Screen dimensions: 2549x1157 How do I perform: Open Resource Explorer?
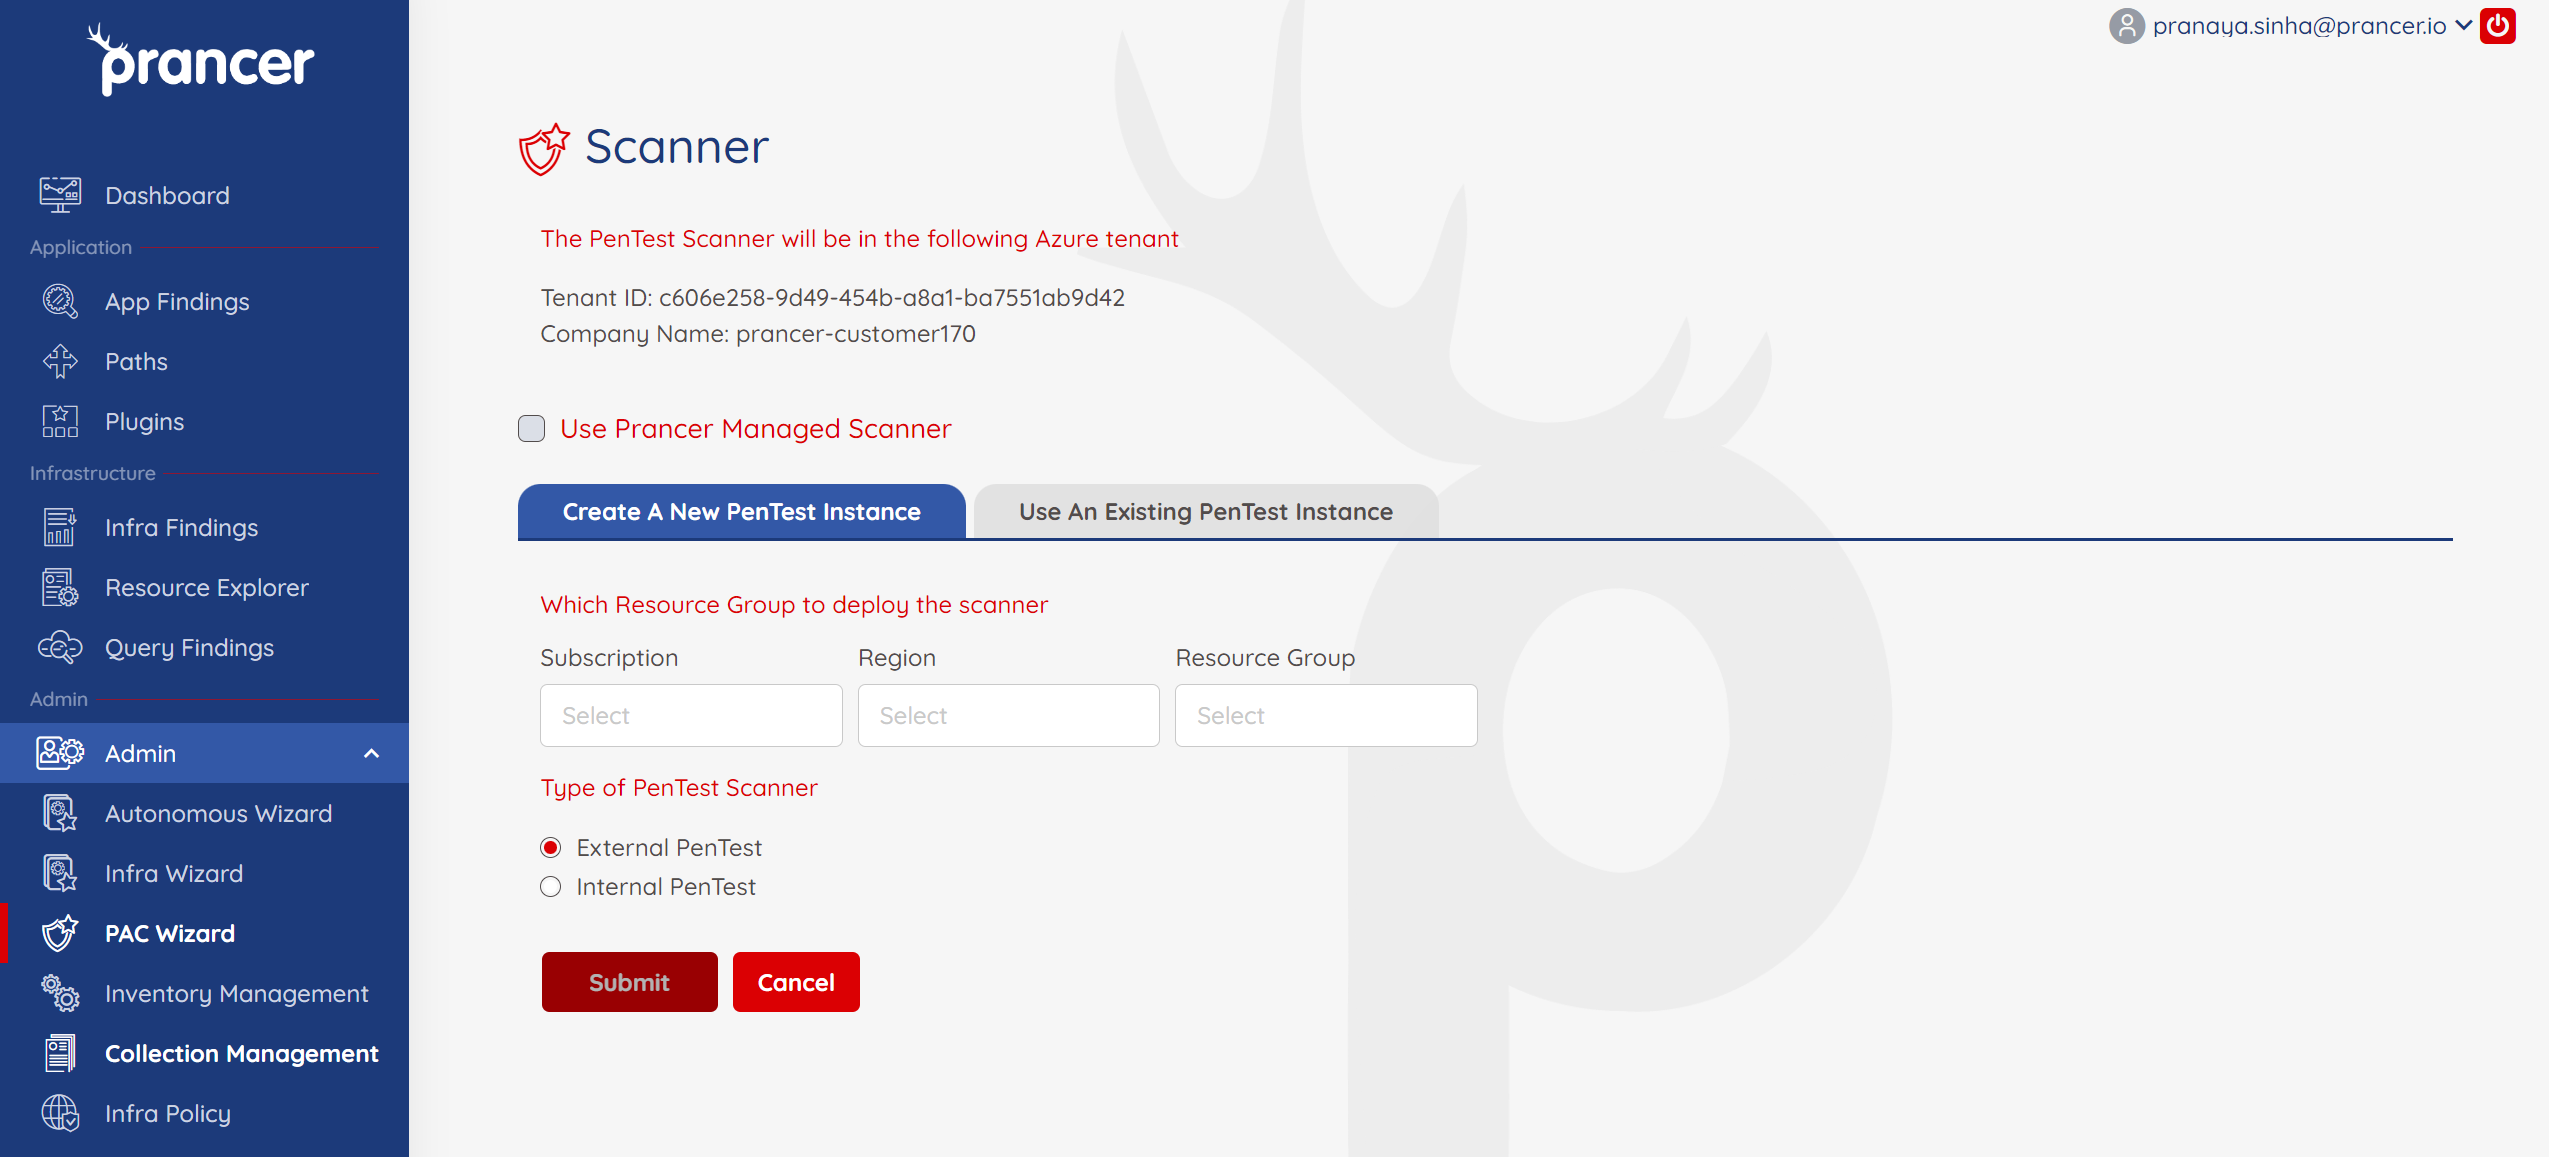point(205,587)
